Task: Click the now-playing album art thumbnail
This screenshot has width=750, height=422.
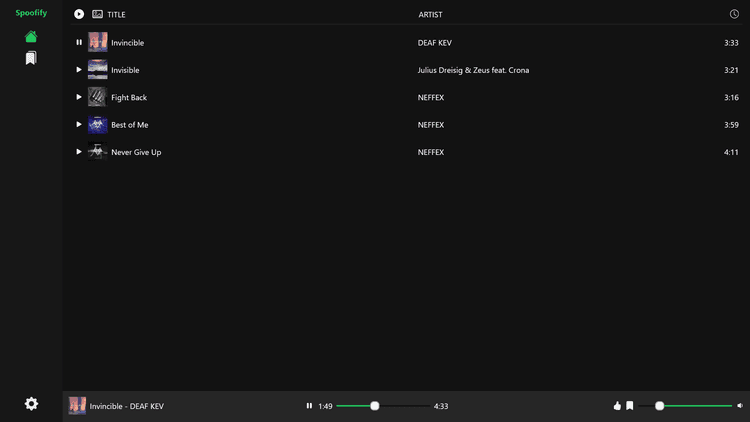Action: click(77, 405)
